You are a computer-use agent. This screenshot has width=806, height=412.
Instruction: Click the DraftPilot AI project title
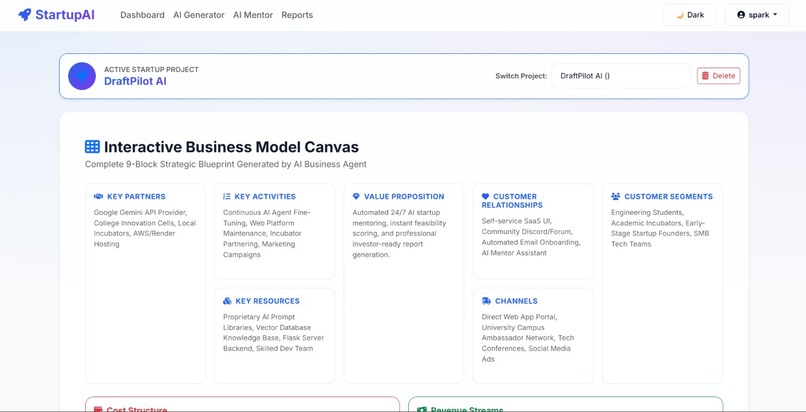point(135,81)
